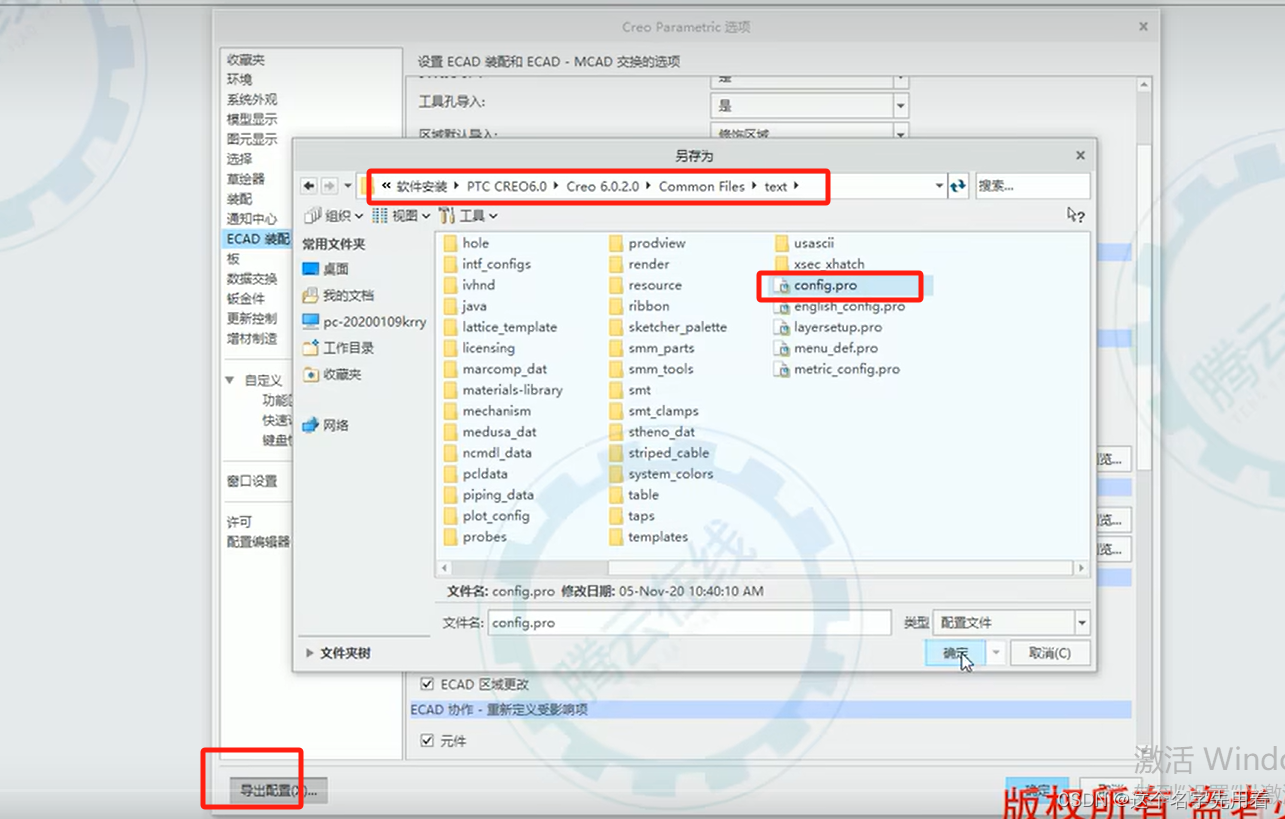Toggle the ECAD 区域更改 checkbox
This screenshot has height=819, width=1285.
[427, 684]
